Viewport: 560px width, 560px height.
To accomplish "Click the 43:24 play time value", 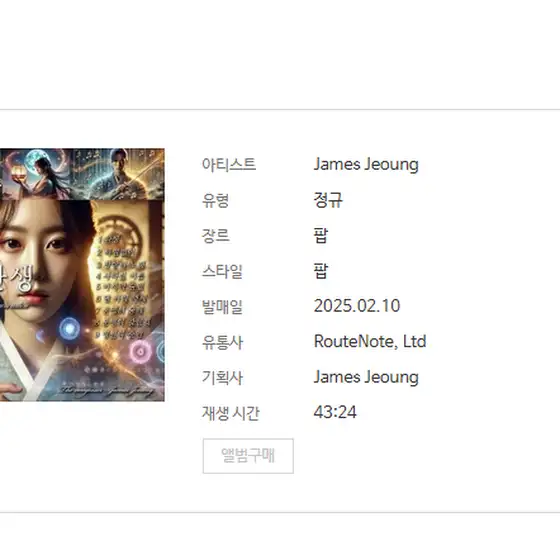I will pyautogui.click(x=335, y=412).
